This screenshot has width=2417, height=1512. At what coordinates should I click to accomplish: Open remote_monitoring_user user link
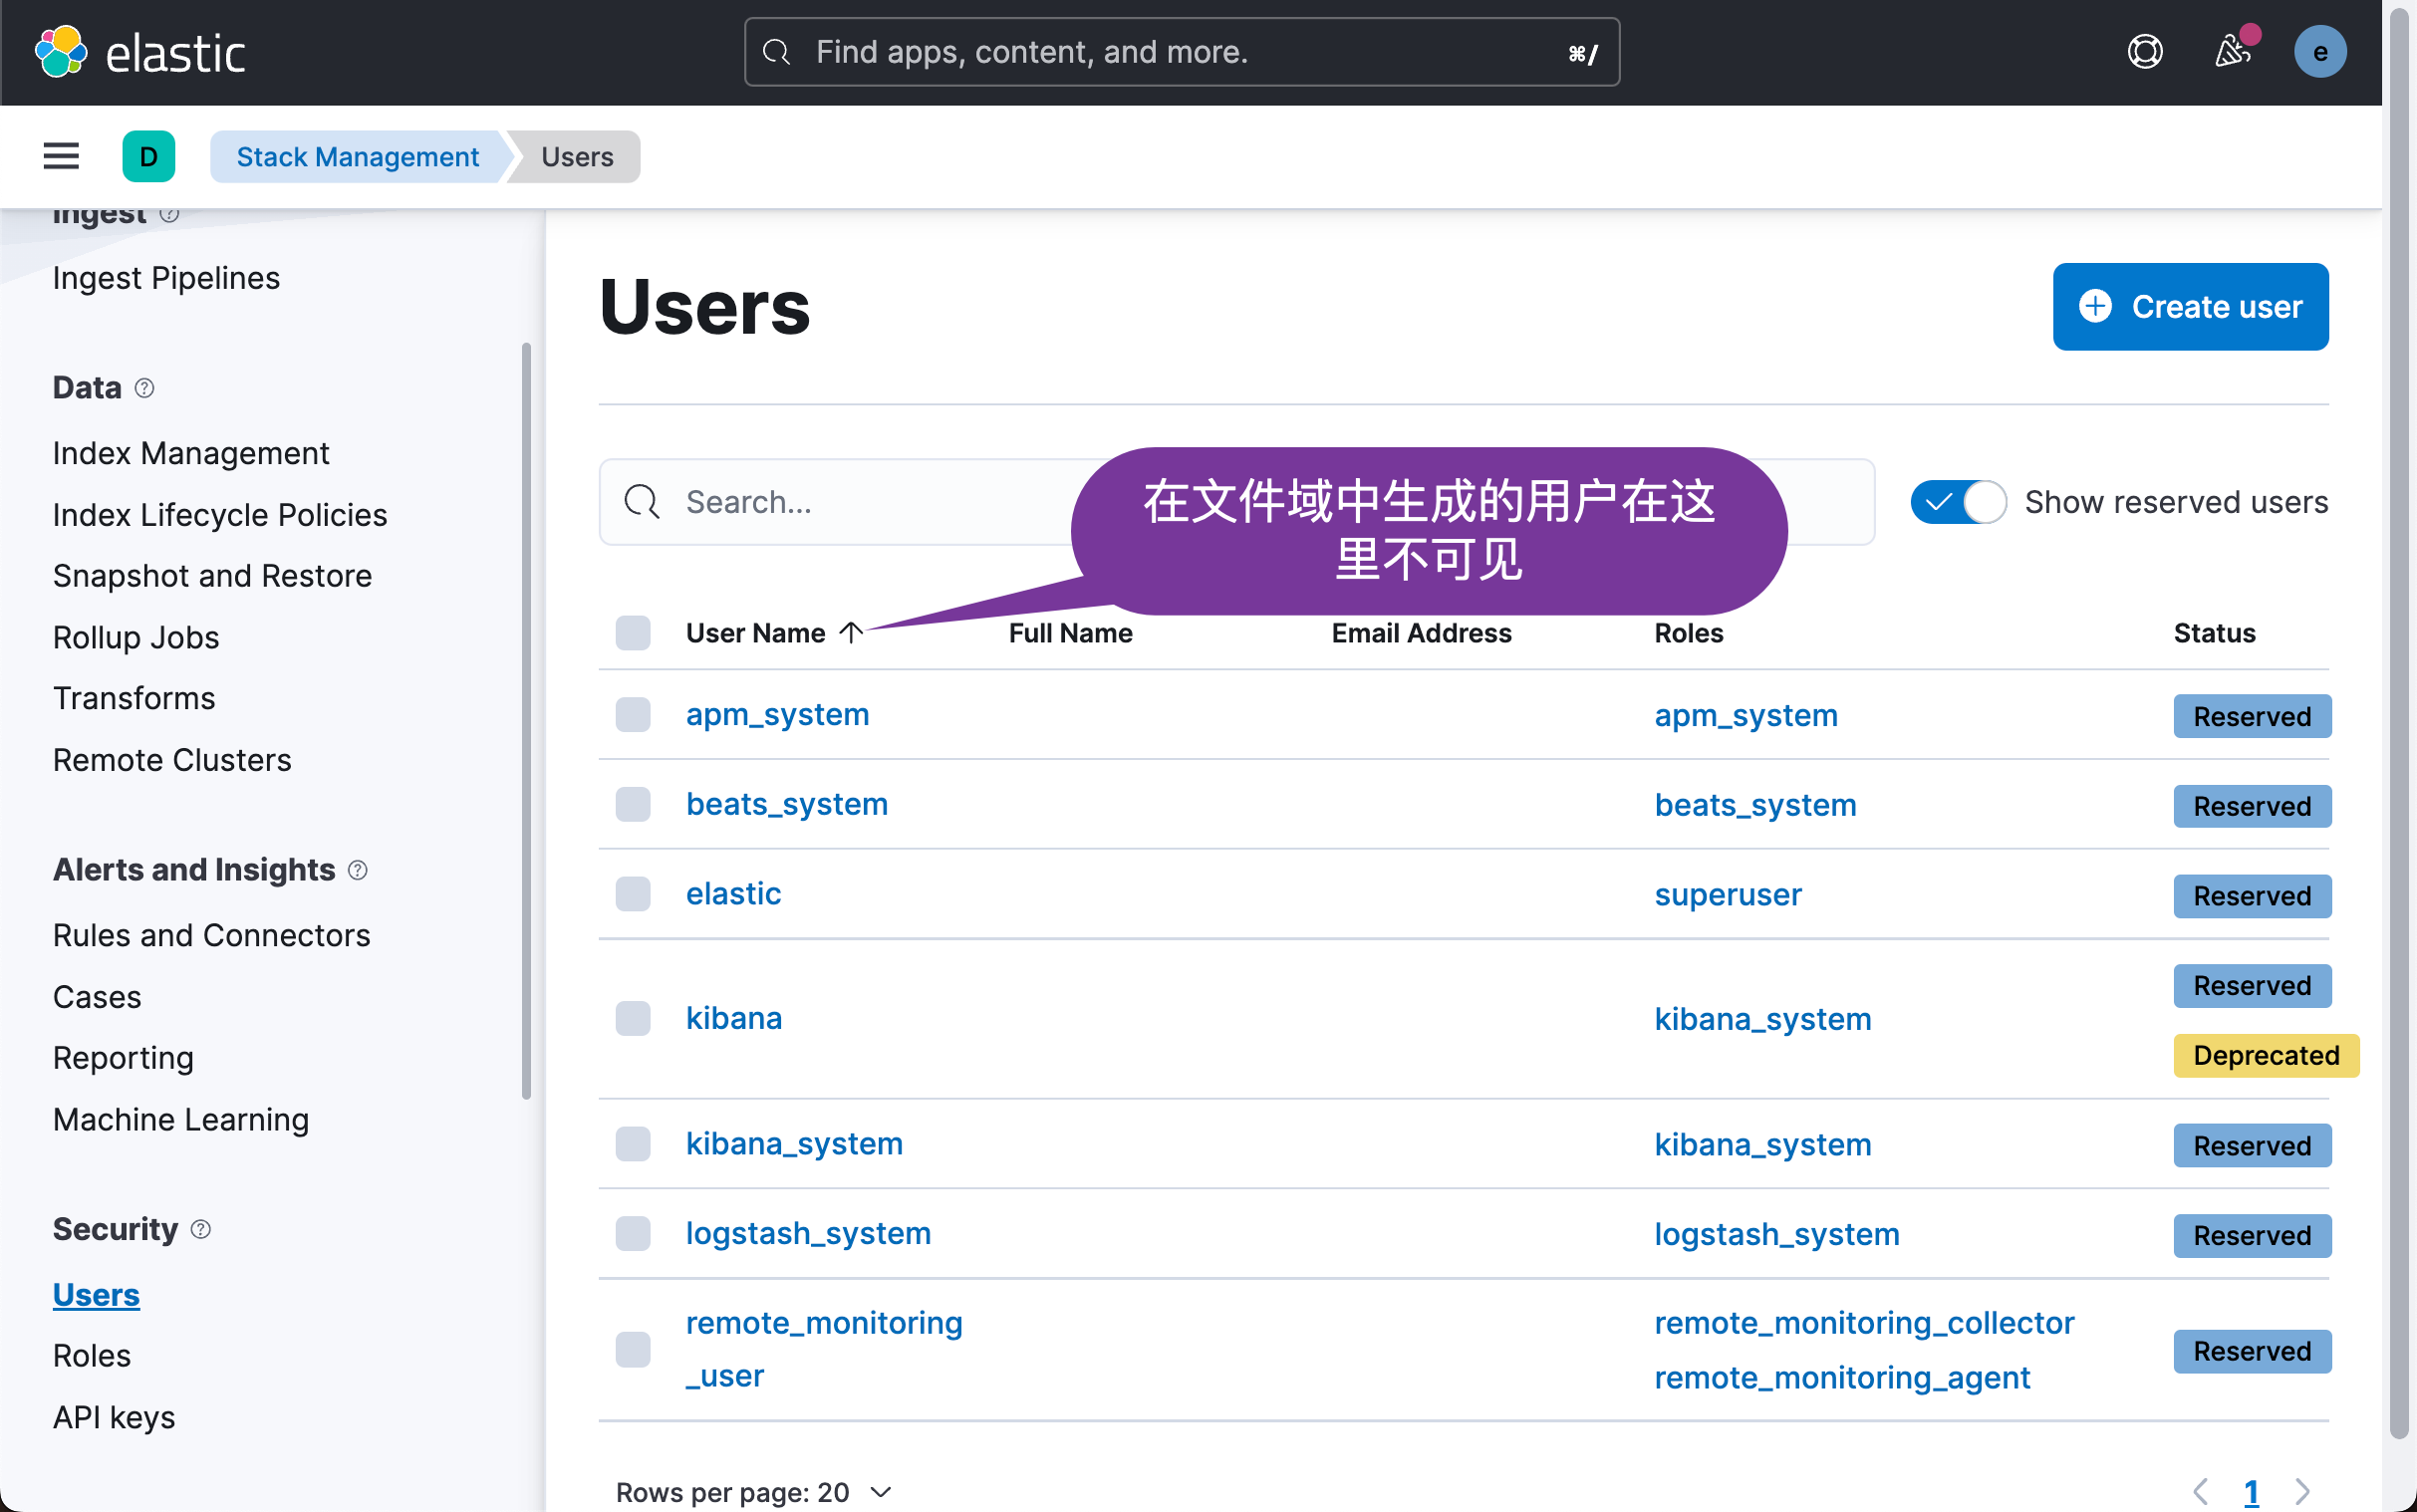click(824, 1350)
